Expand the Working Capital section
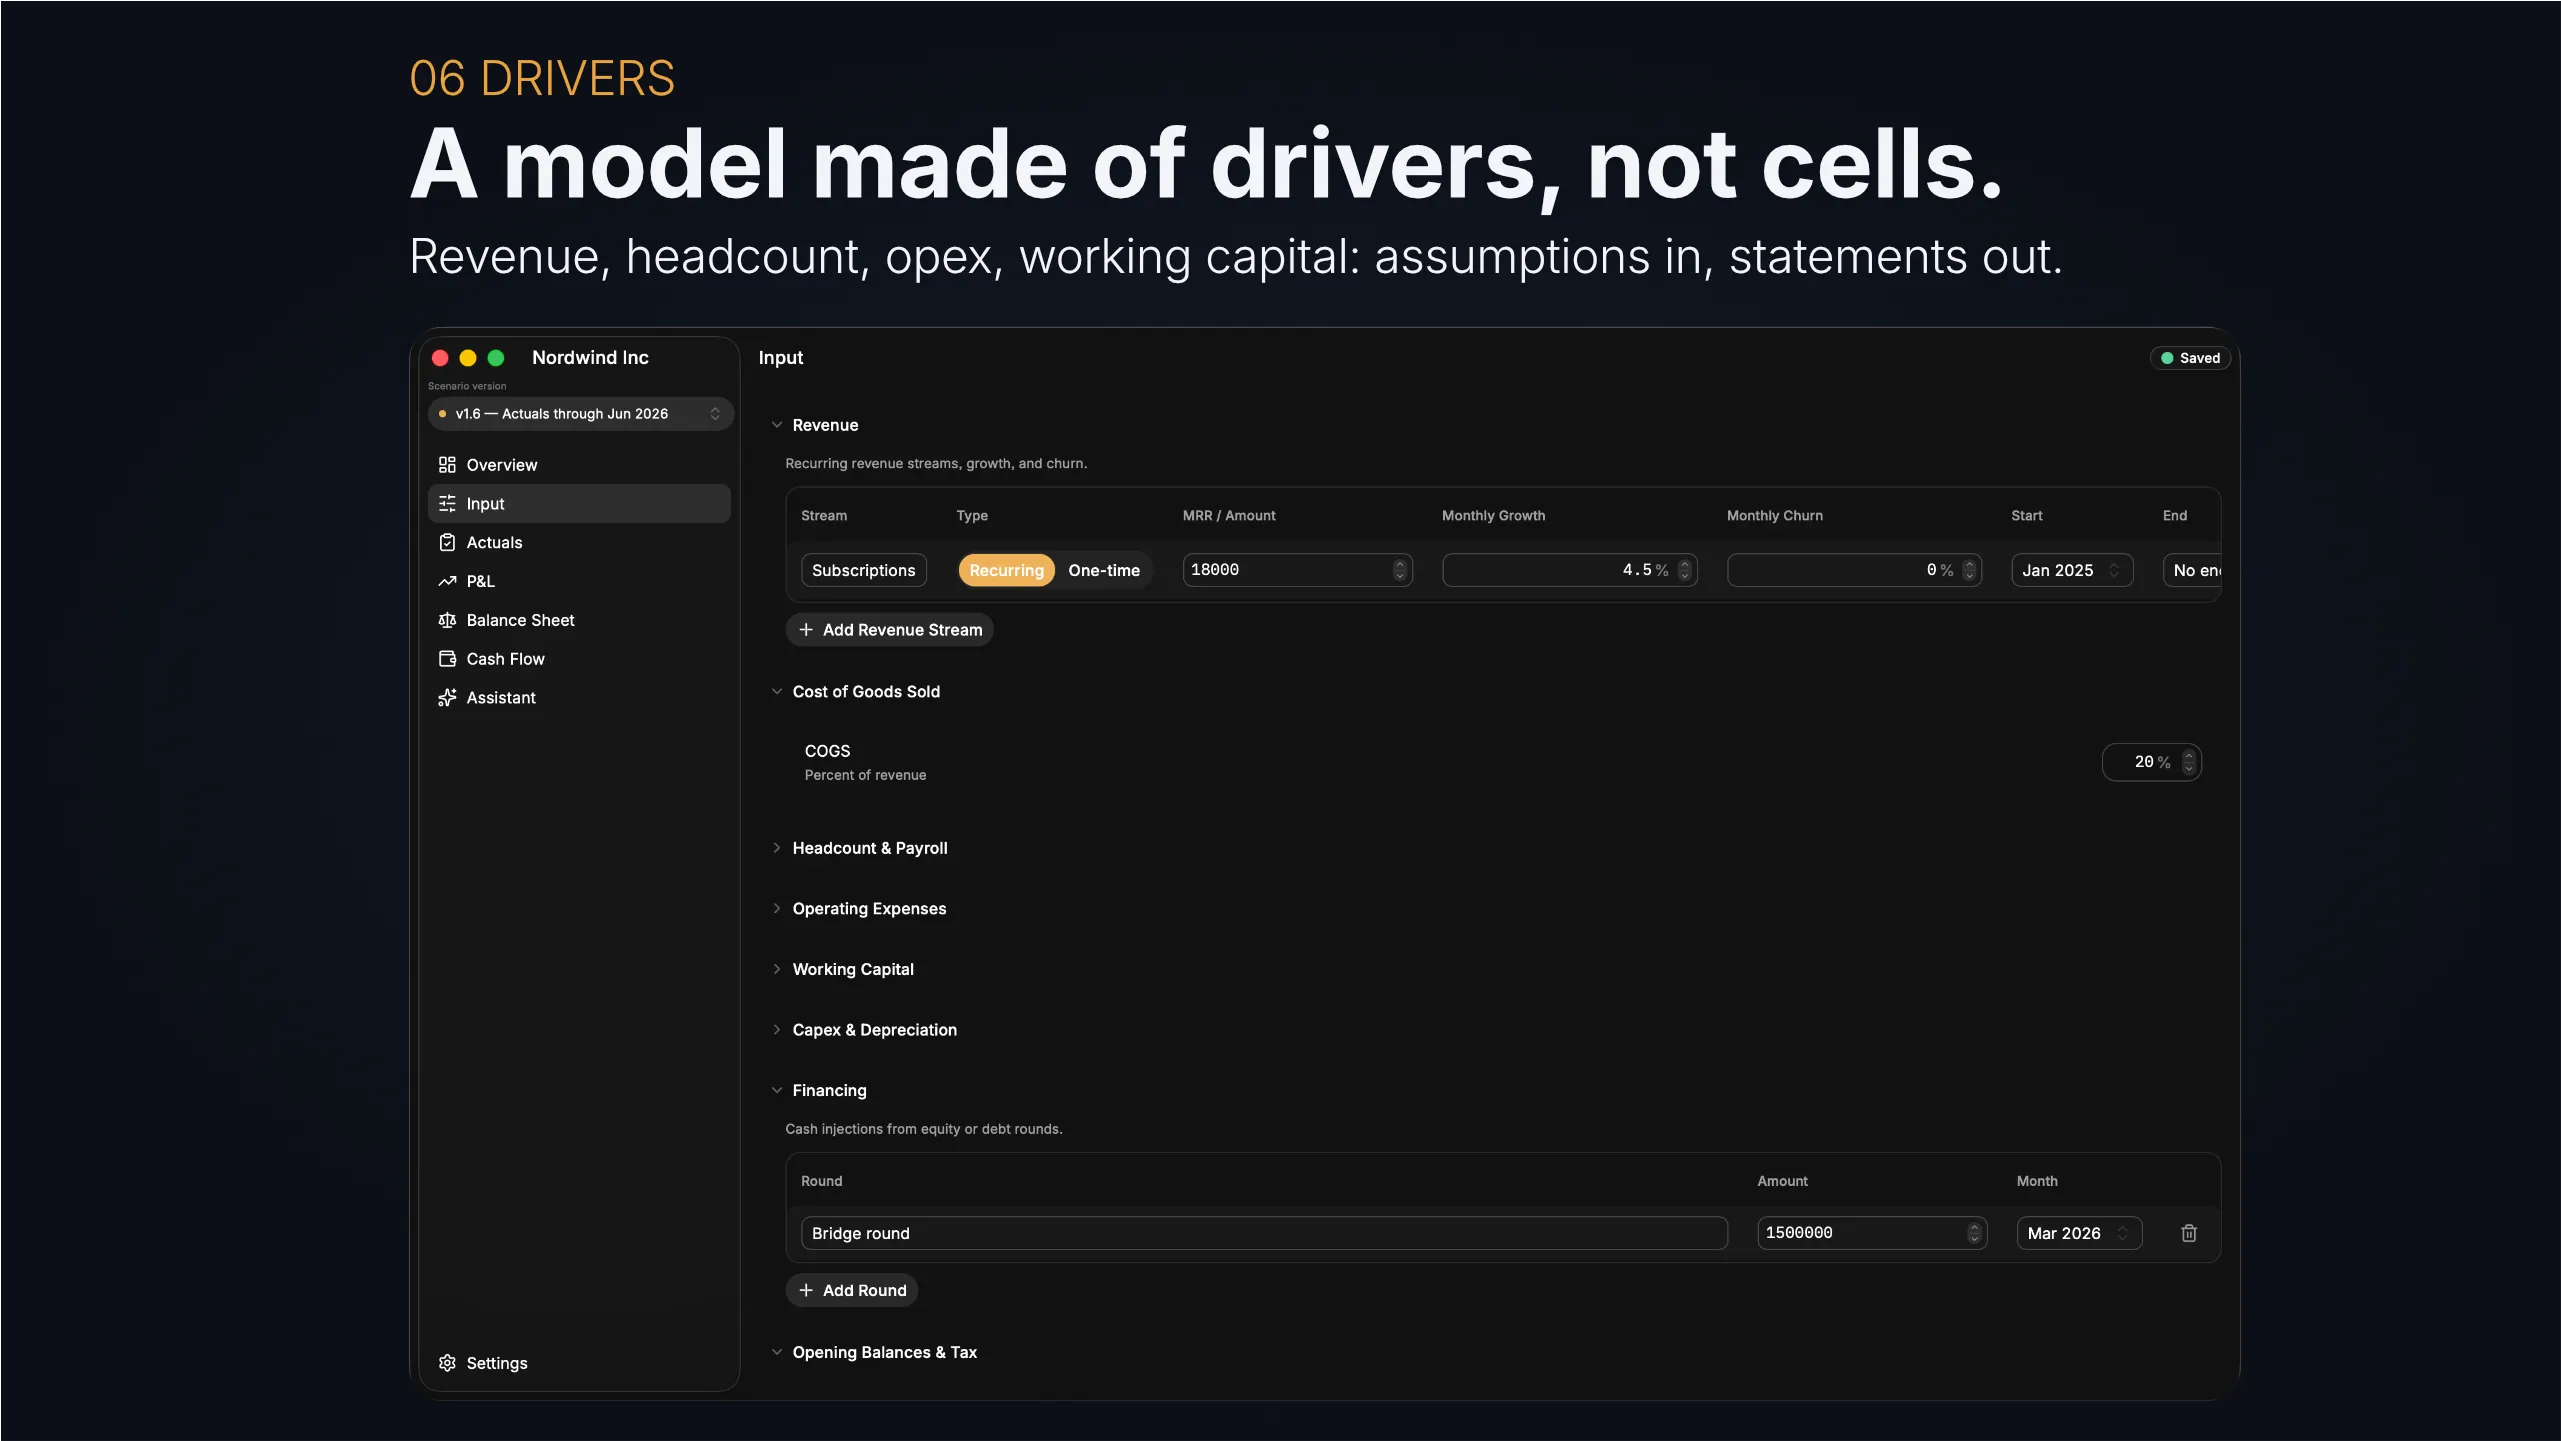Viewport: 2561px width, 1441px height. point(777,970)
